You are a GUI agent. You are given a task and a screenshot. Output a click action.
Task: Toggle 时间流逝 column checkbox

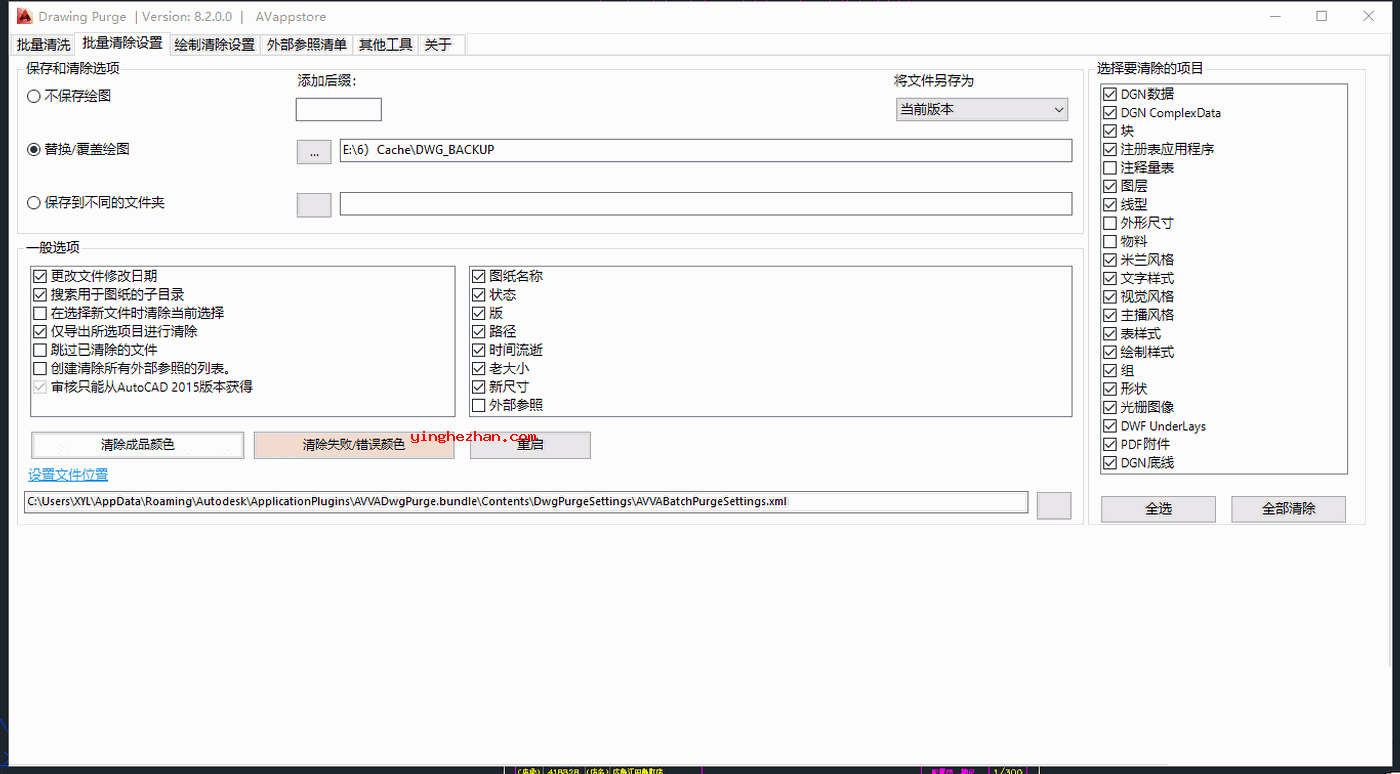click(479, 350)
